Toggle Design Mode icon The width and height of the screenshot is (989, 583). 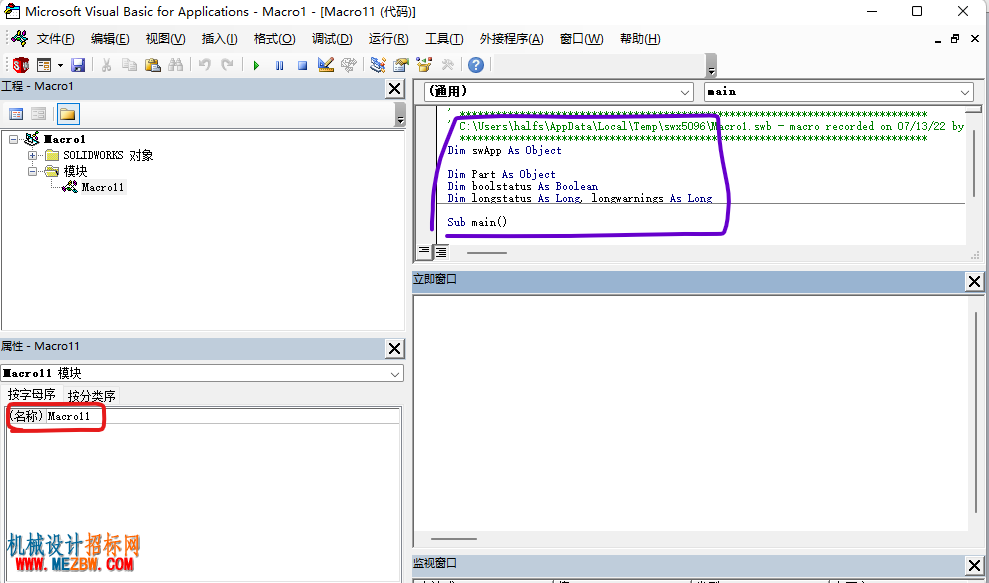[325, 64]
